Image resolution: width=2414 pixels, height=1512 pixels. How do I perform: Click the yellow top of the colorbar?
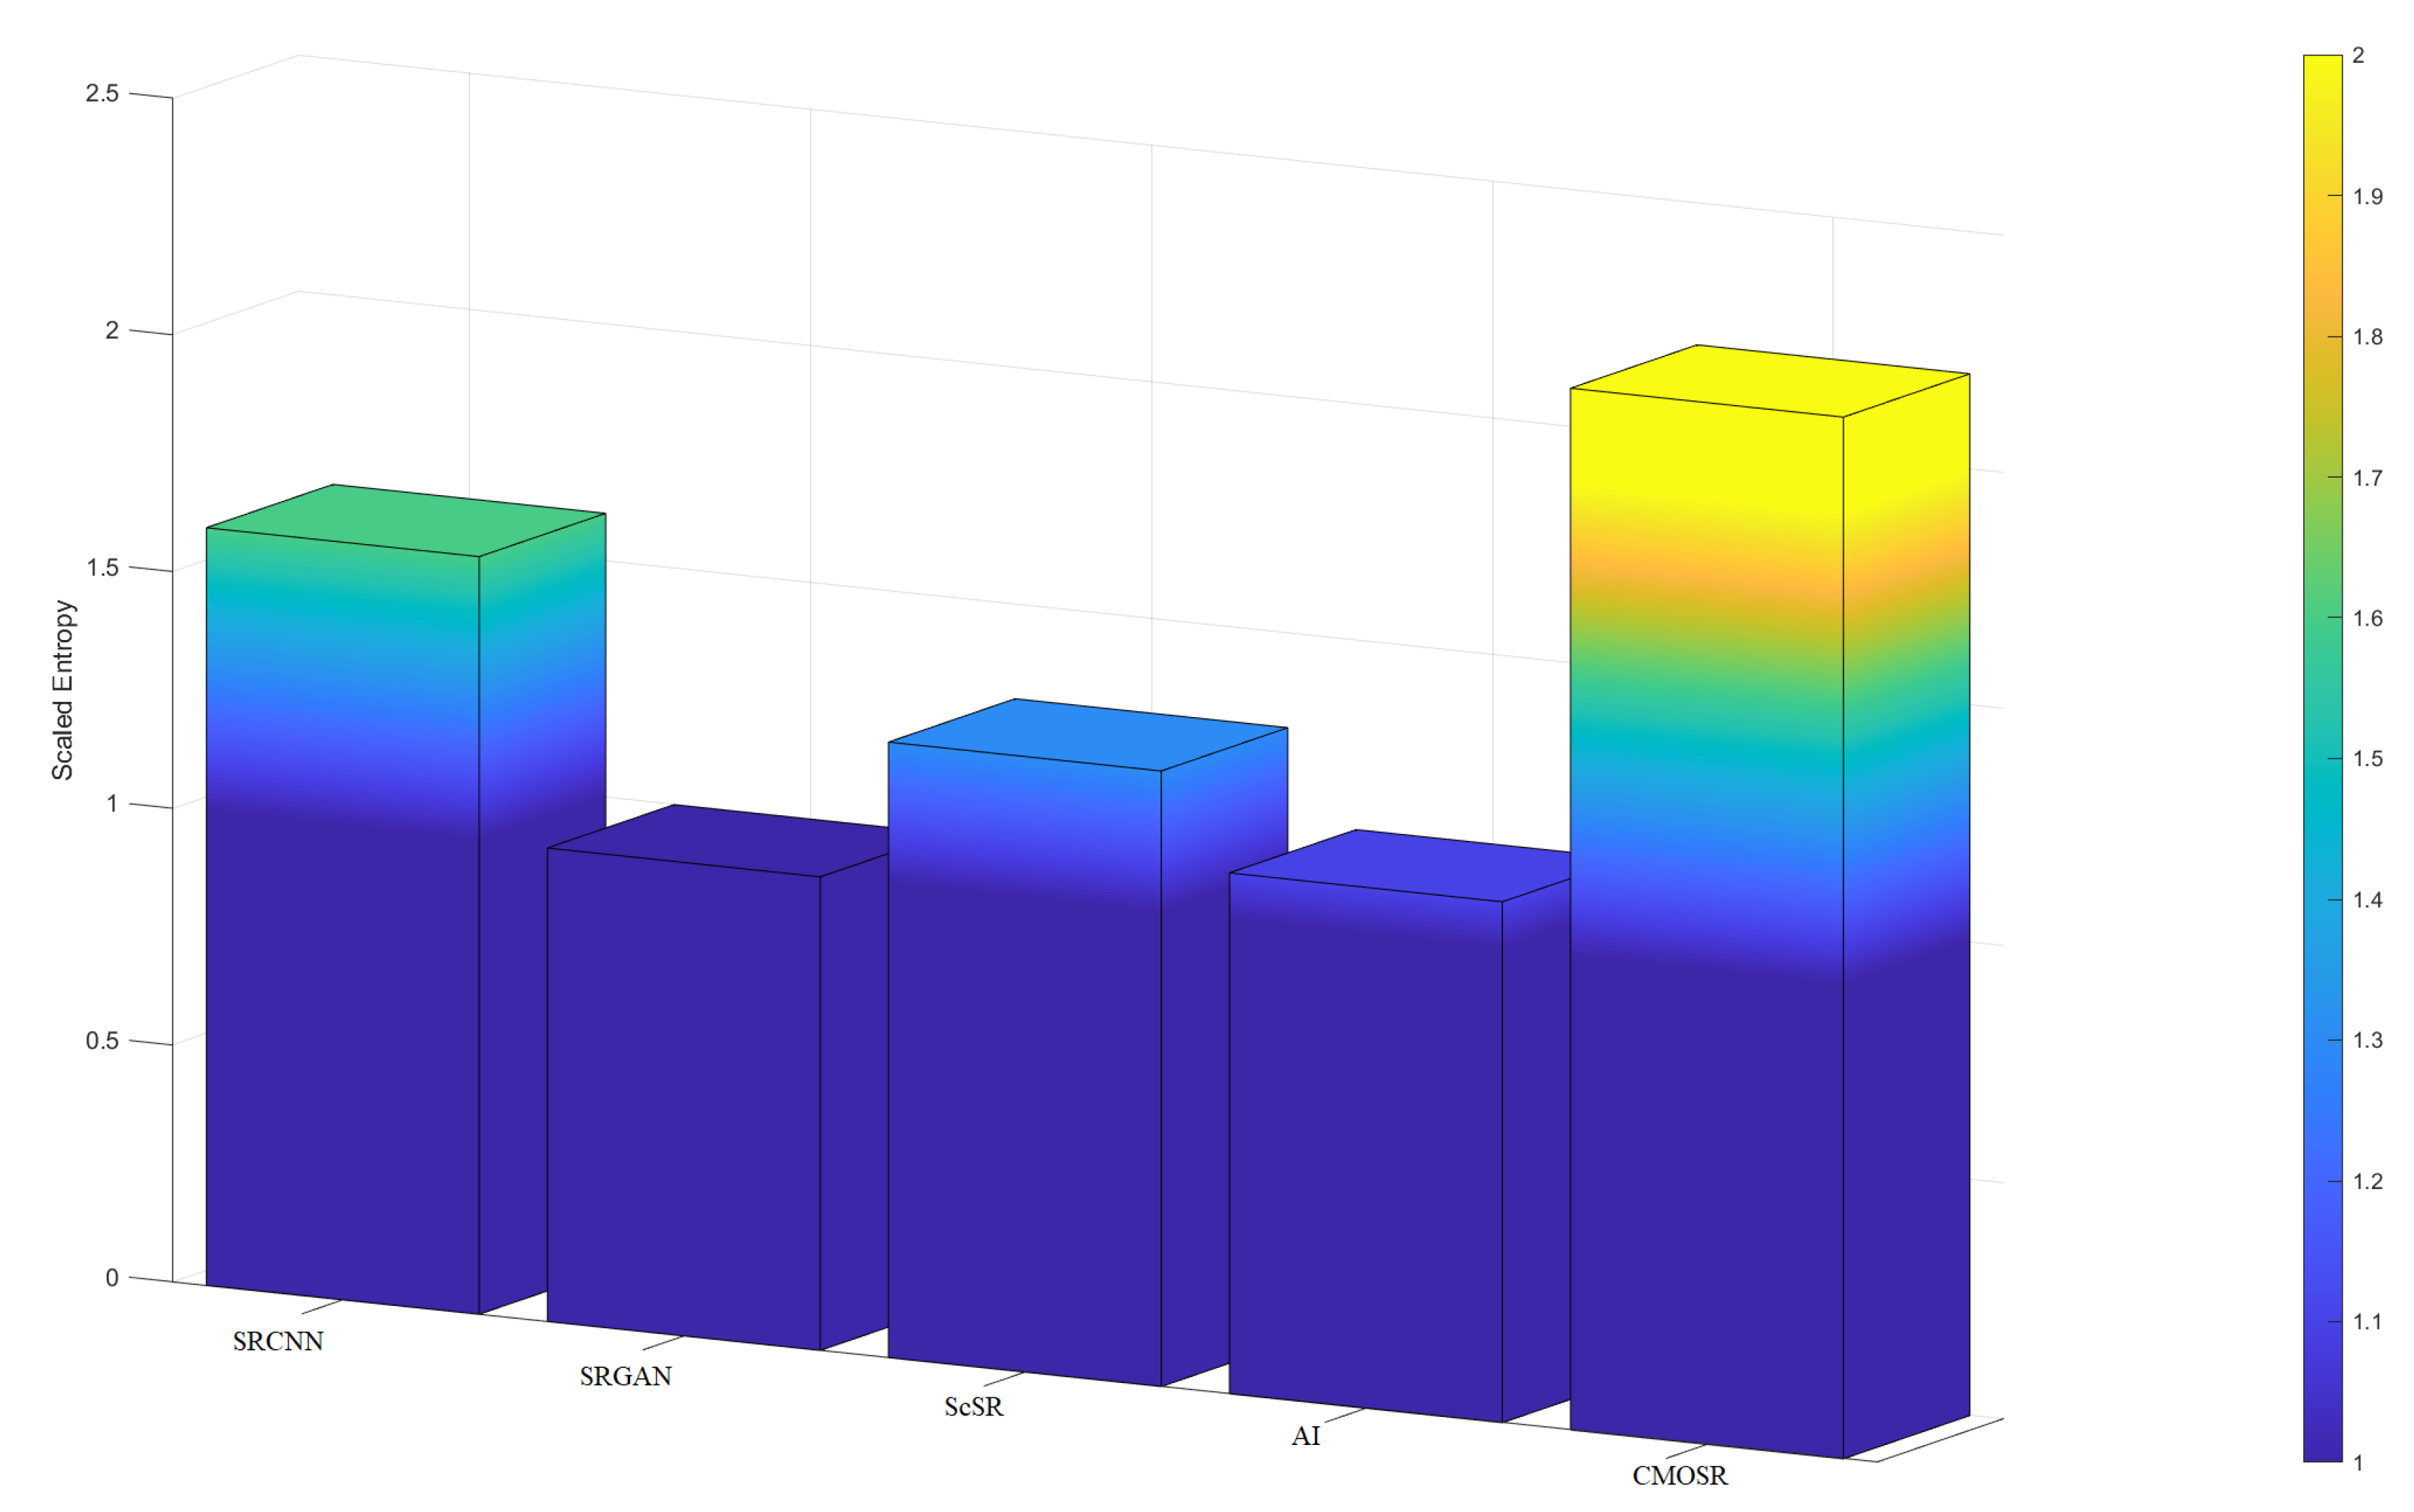click(x=2322, y=75)
